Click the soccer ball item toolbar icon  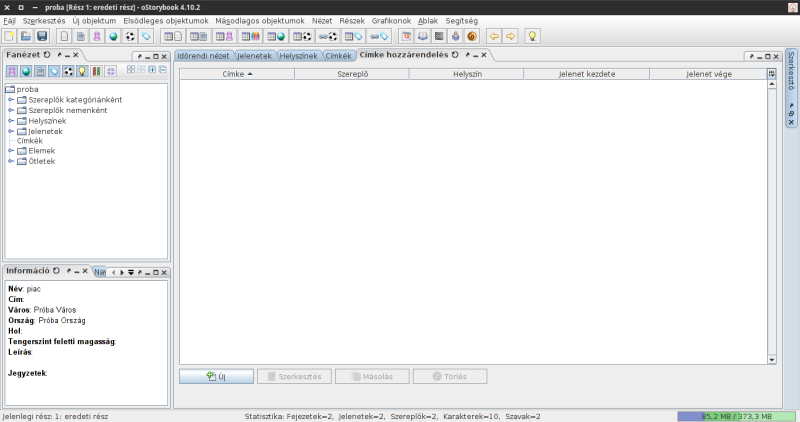coord(130,36)
